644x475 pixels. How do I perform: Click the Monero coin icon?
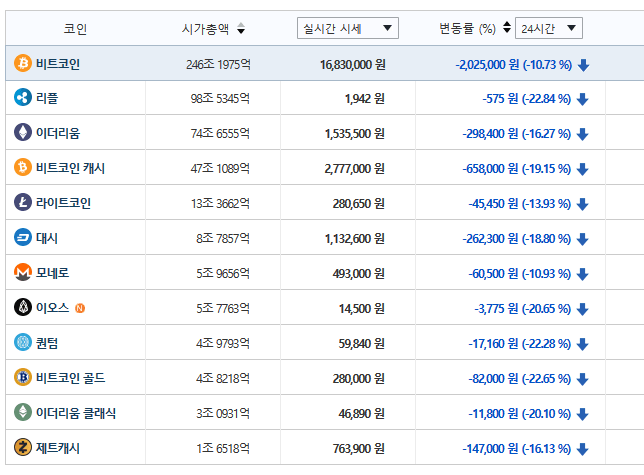(x=22, y=273)
